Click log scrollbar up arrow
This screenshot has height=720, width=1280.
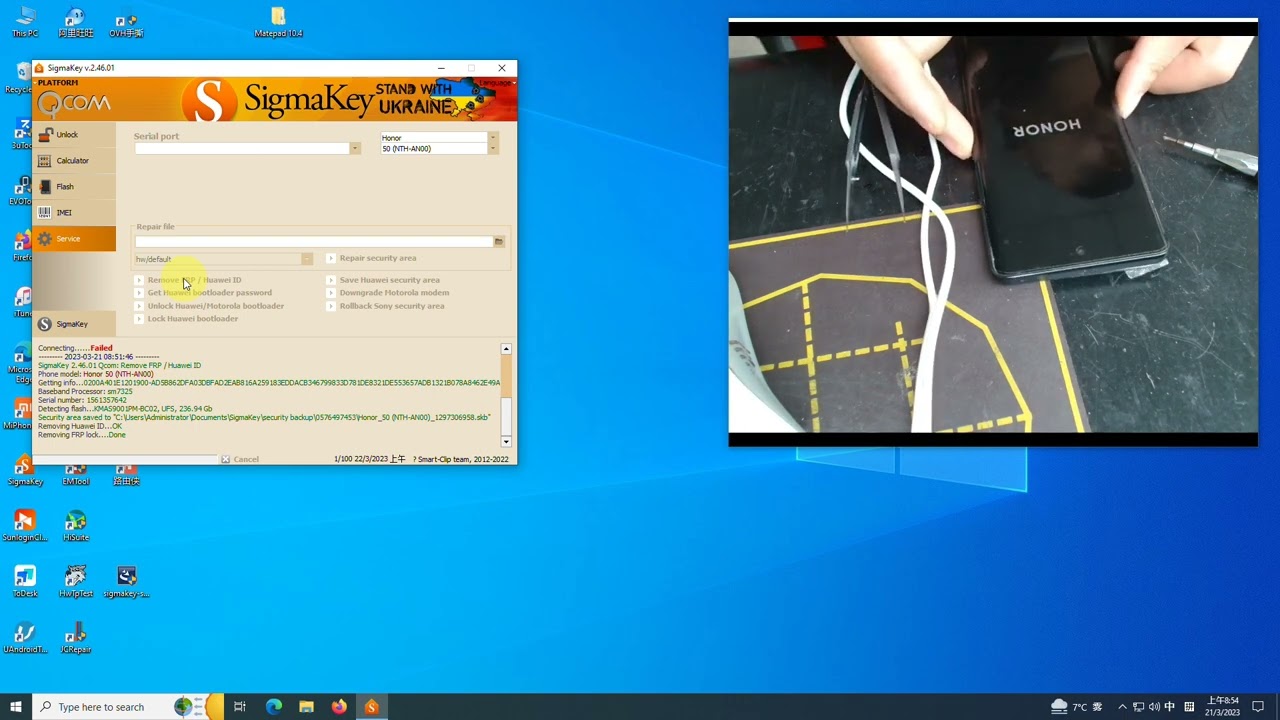pyautogui.click(x=506, y=349)
